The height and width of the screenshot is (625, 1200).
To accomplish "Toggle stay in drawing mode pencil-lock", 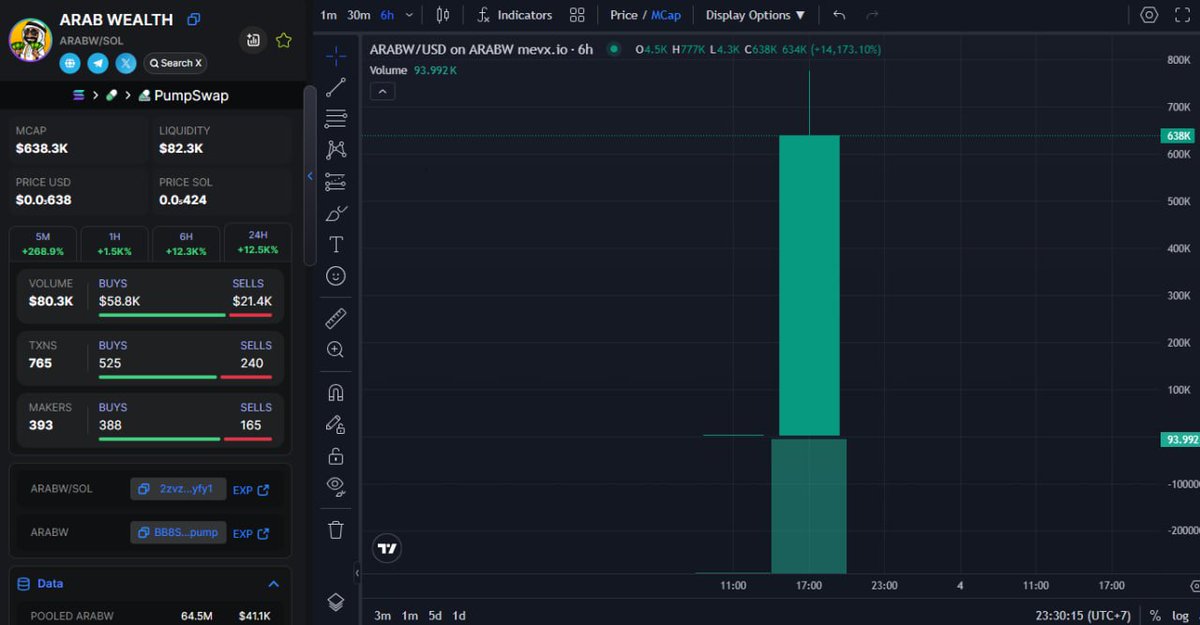I will 336,424.
